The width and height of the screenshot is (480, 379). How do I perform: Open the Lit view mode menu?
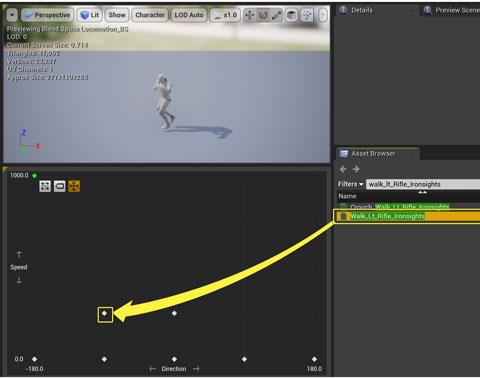coord(90,15)
